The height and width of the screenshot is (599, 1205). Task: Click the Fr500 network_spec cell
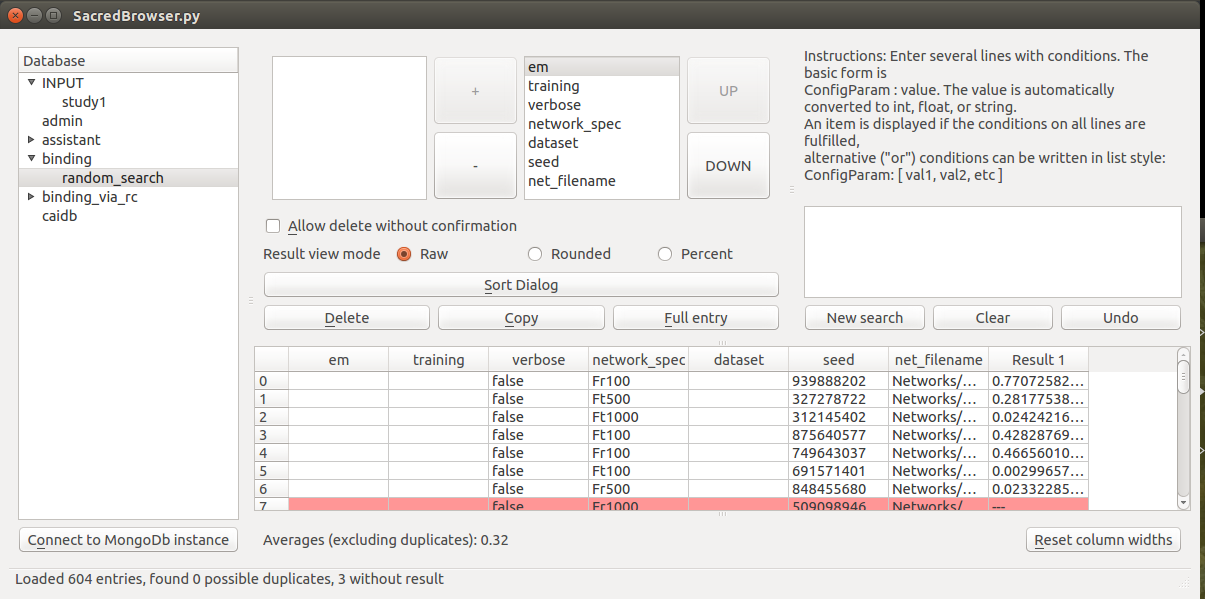(639, 489)
